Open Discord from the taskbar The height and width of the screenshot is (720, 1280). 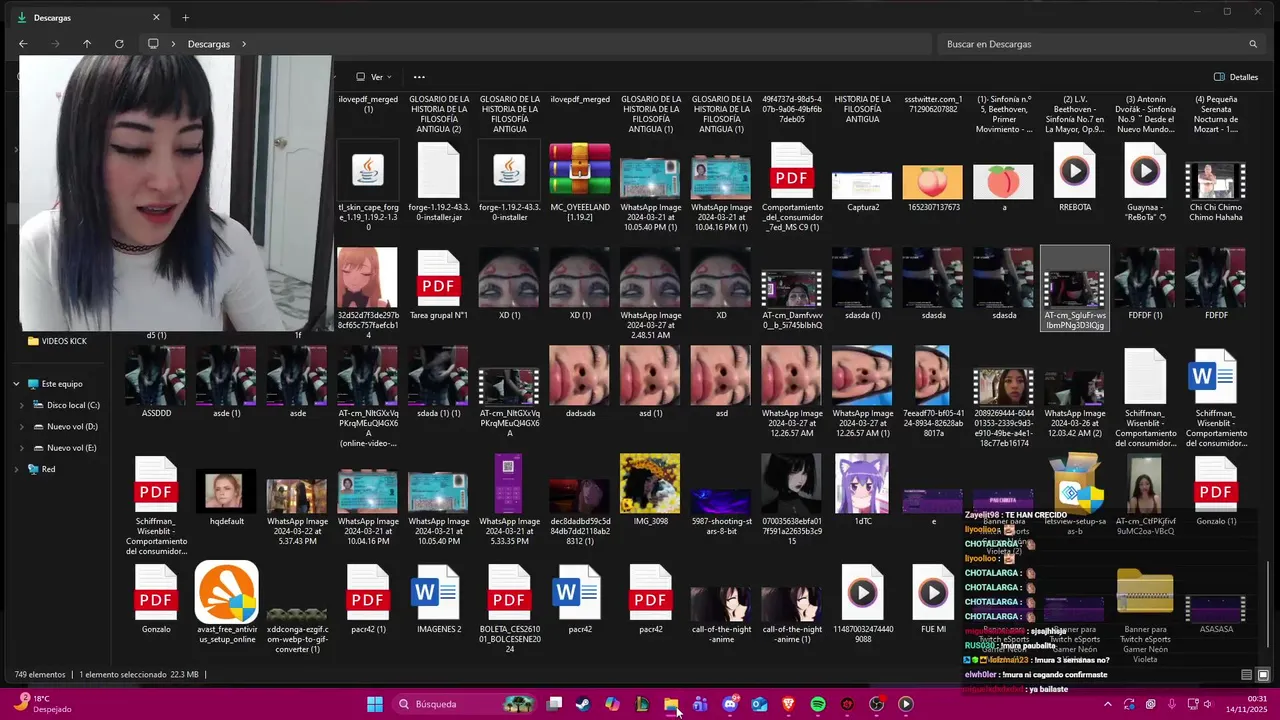[730, 704]
